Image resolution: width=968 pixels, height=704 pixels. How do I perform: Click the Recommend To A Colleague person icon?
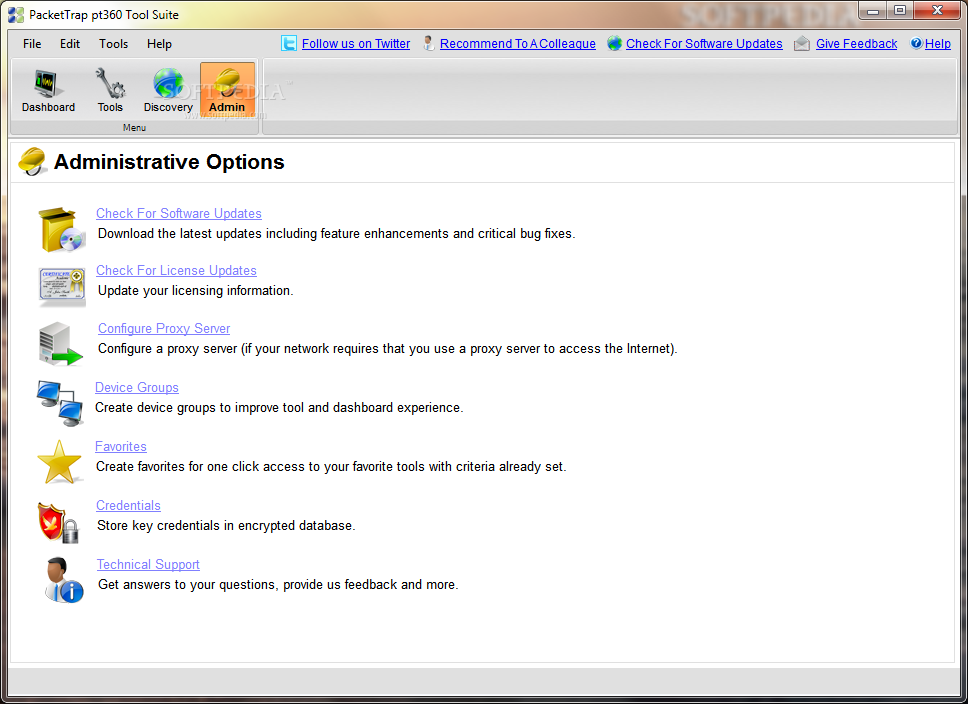click(428, 43)
